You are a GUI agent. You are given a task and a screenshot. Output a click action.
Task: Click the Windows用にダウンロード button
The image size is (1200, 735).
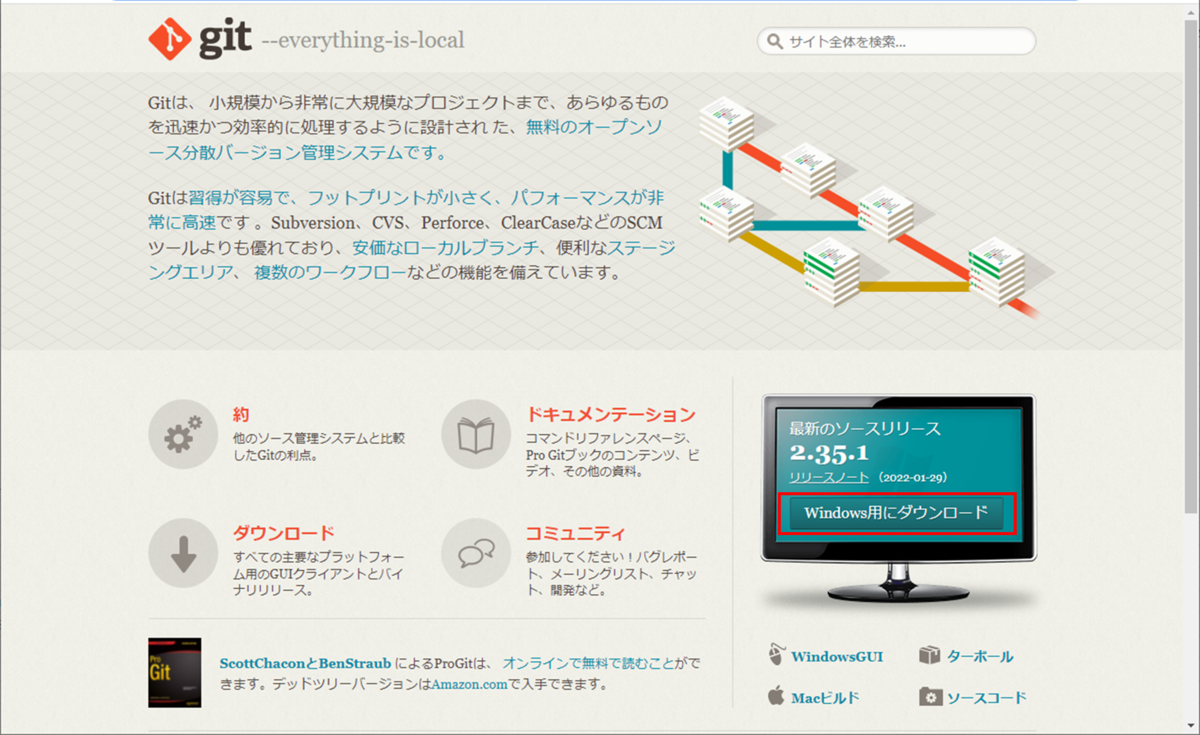pos(896,513)
